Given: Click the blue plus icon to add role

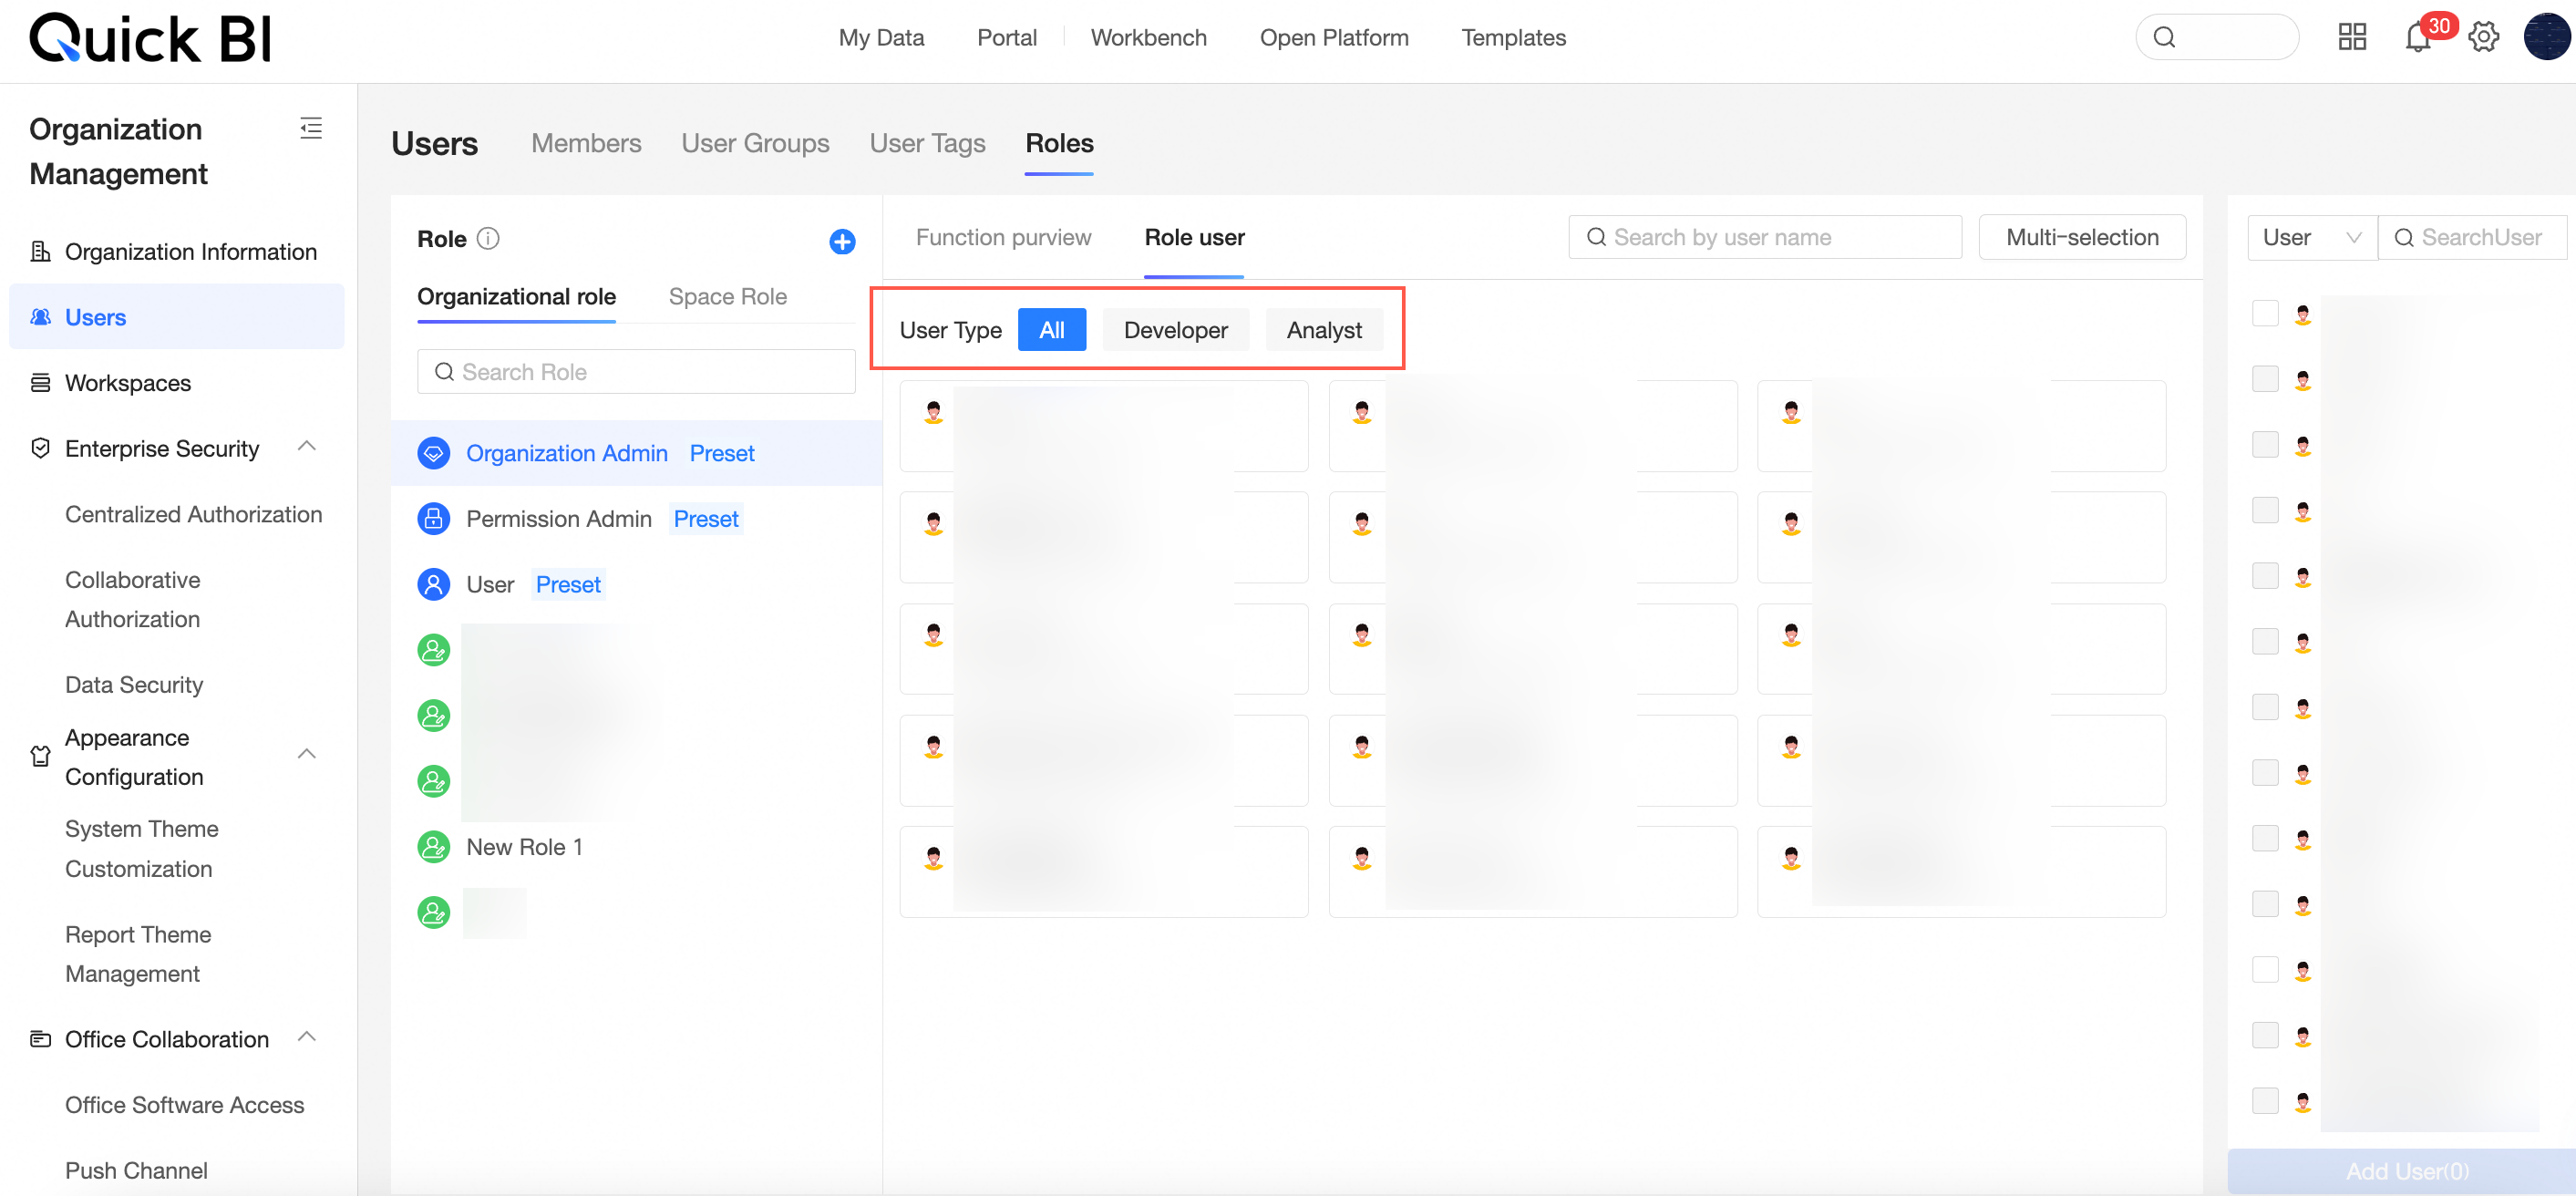Looking at the screenshot, I should (842, 241).
